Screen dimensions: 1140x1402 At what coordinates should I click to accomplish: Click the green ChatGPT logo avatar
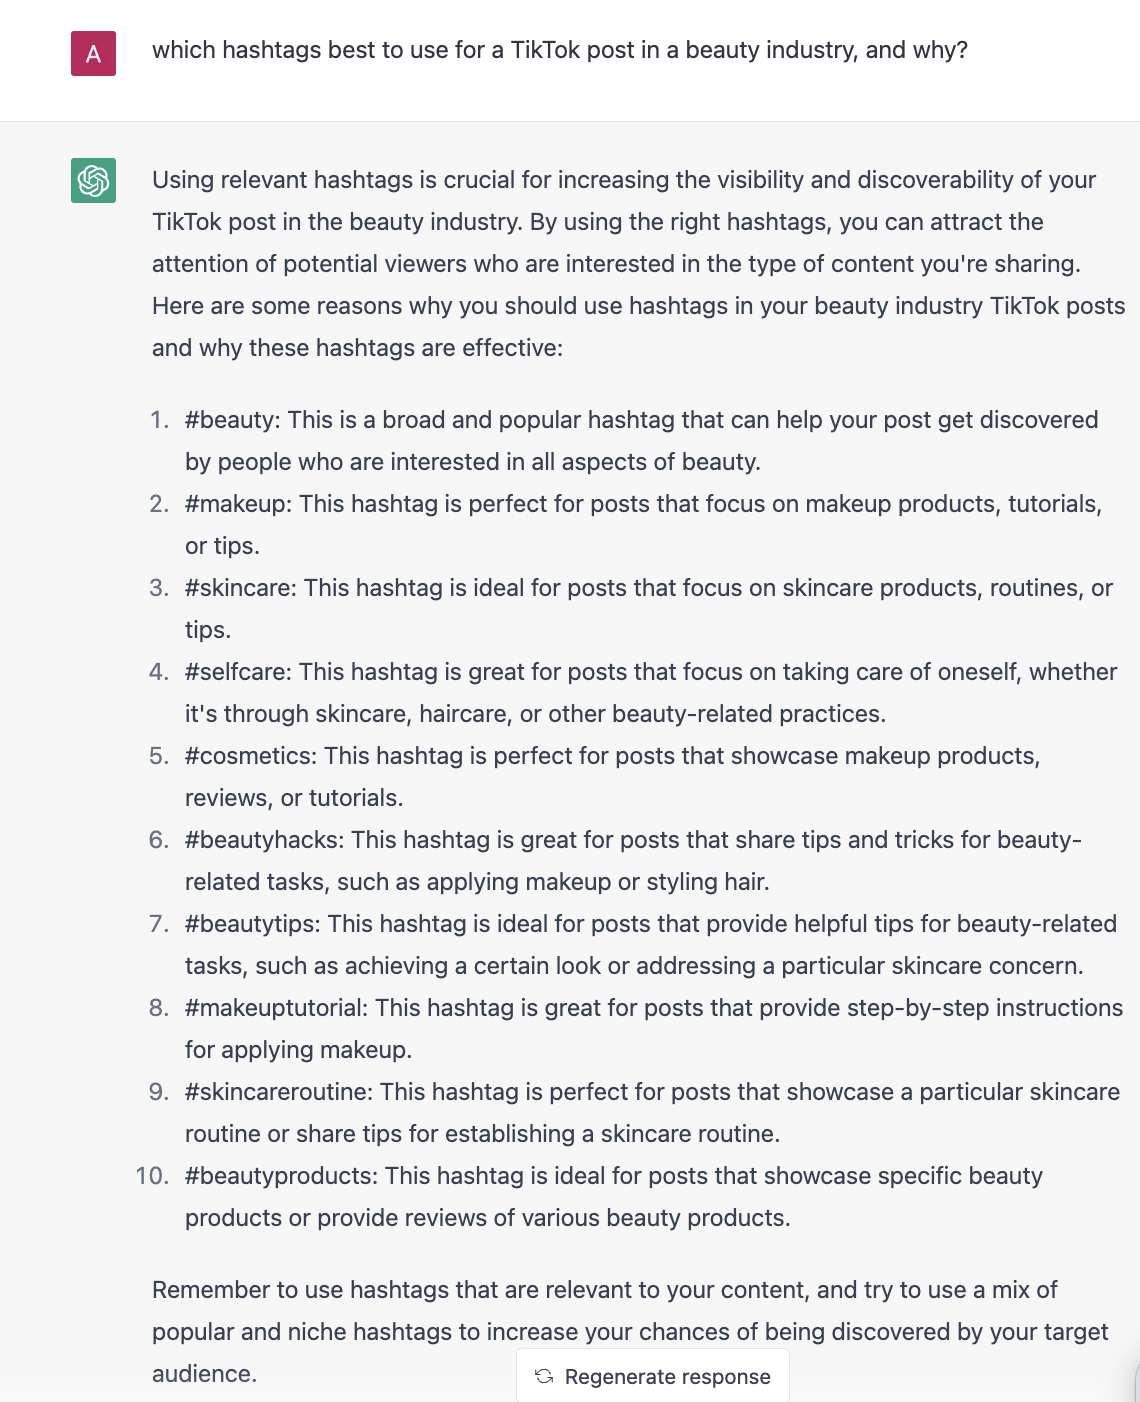[x=93, y=180]
